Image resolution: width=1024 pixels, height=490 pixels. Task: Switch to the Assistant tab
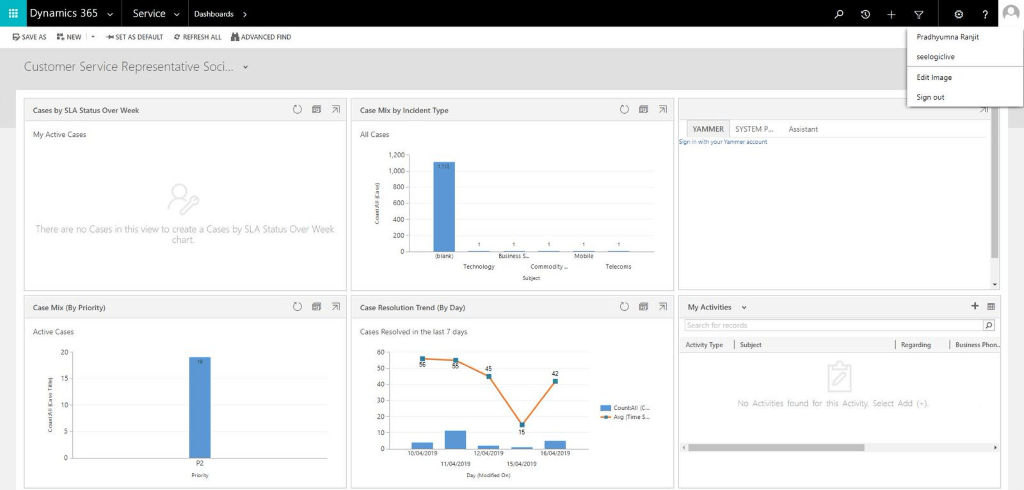pos(802,129)
